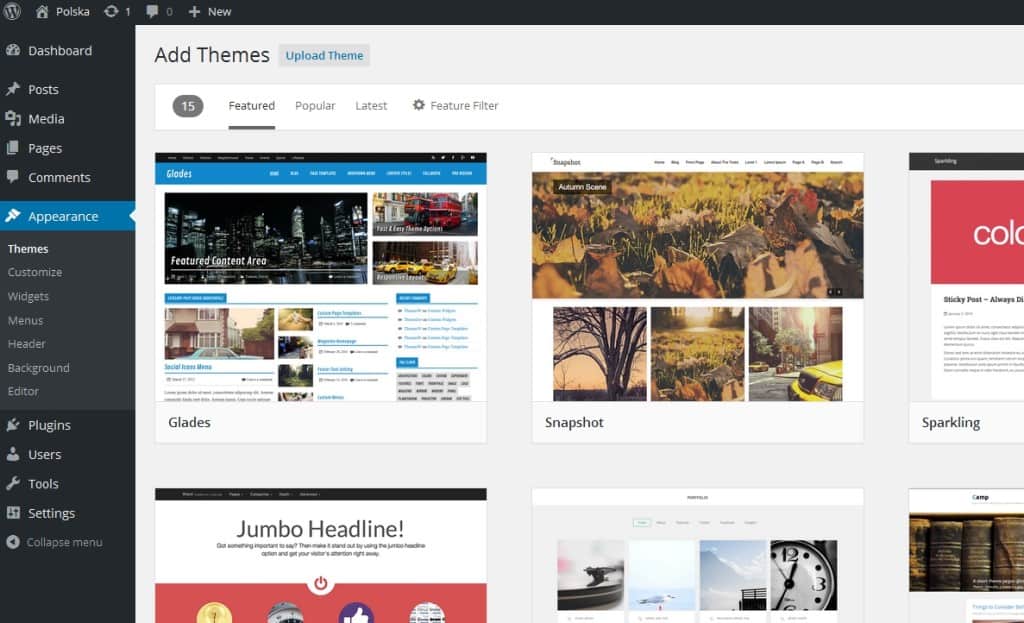
Task: Click the Pages document icon
Action: (13, 148)
